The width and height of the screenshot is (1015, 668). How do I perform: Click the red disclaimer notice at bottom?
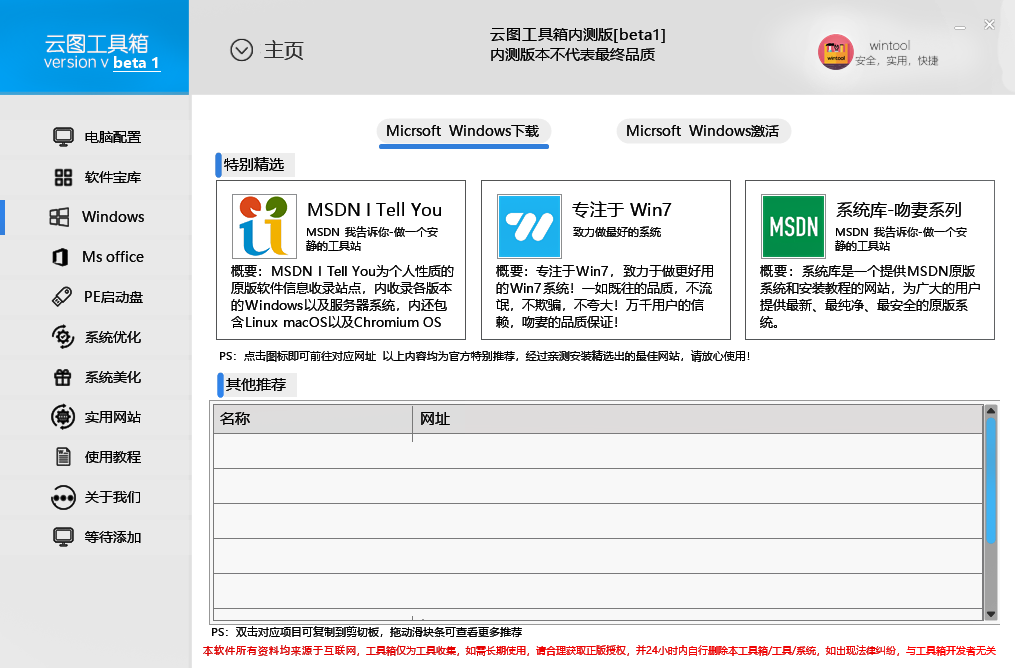pyautogui.click(x=599, y=651)
